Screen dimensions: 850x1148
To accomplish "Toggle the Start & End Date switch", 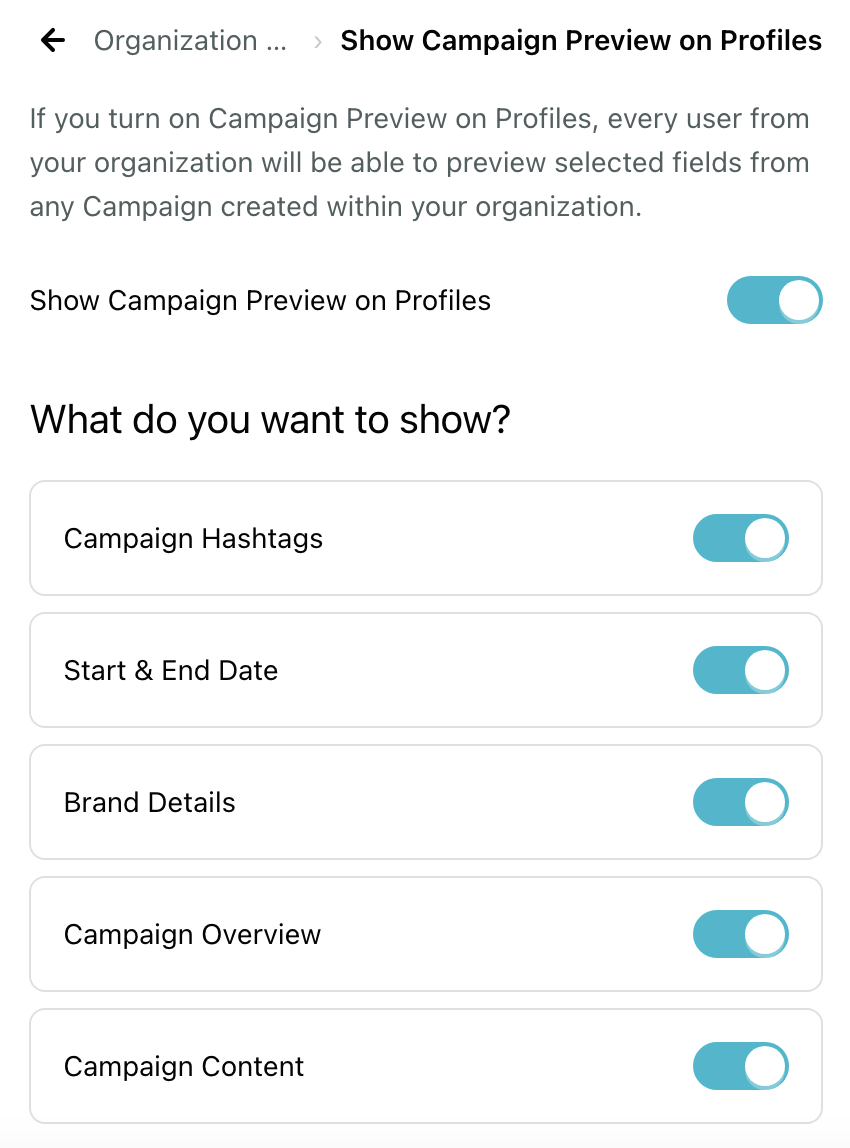I will pyautogui.click(x=741, y=670).
